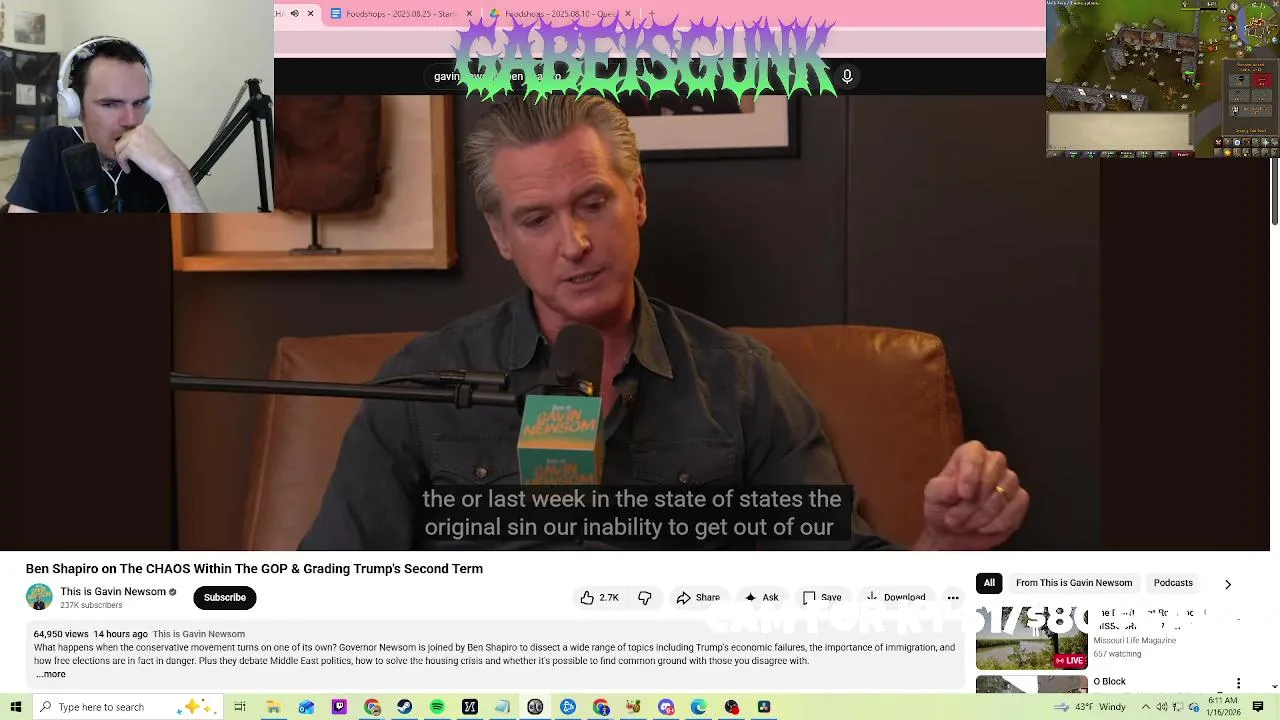The width and height of the screenshot is (1280, 720).
Task: Select the All filter chip
Action: tap(989, 583)
